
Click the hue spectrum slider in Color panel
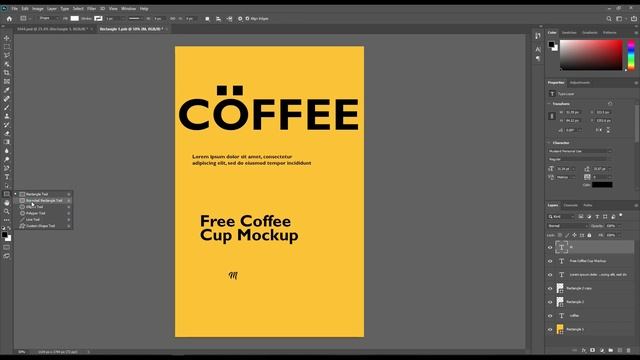[x=631, y=55]
